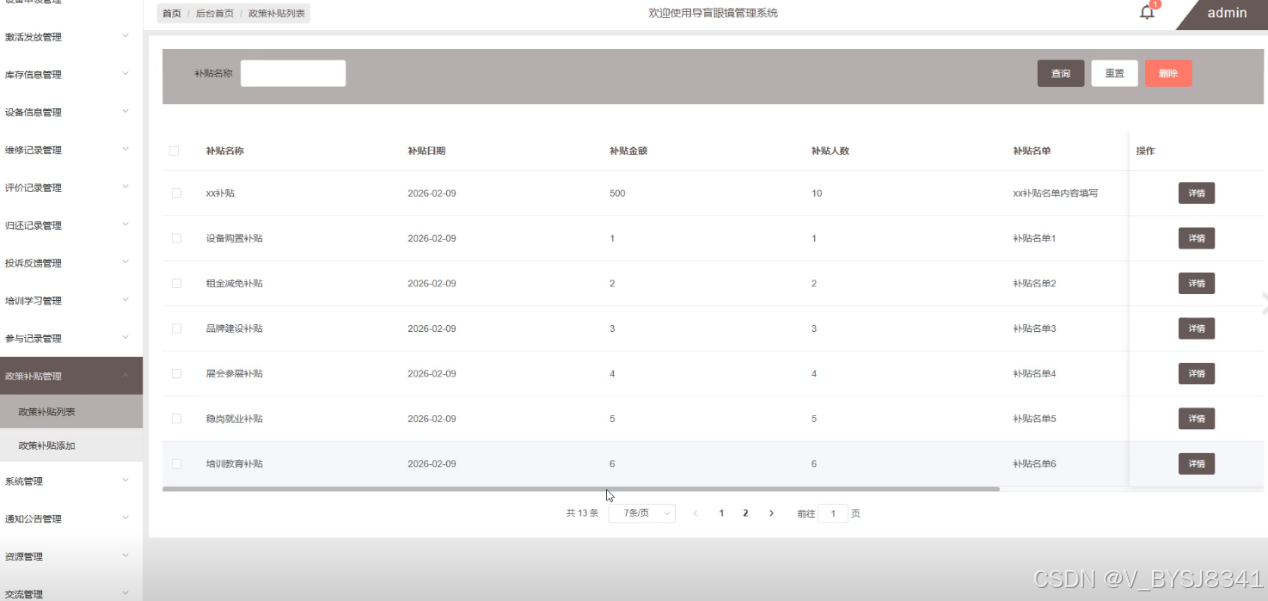The width and height of the screenshot is (1268, 601).
Task: Open the 7条/页 page size dropdown
Action: 642,513
